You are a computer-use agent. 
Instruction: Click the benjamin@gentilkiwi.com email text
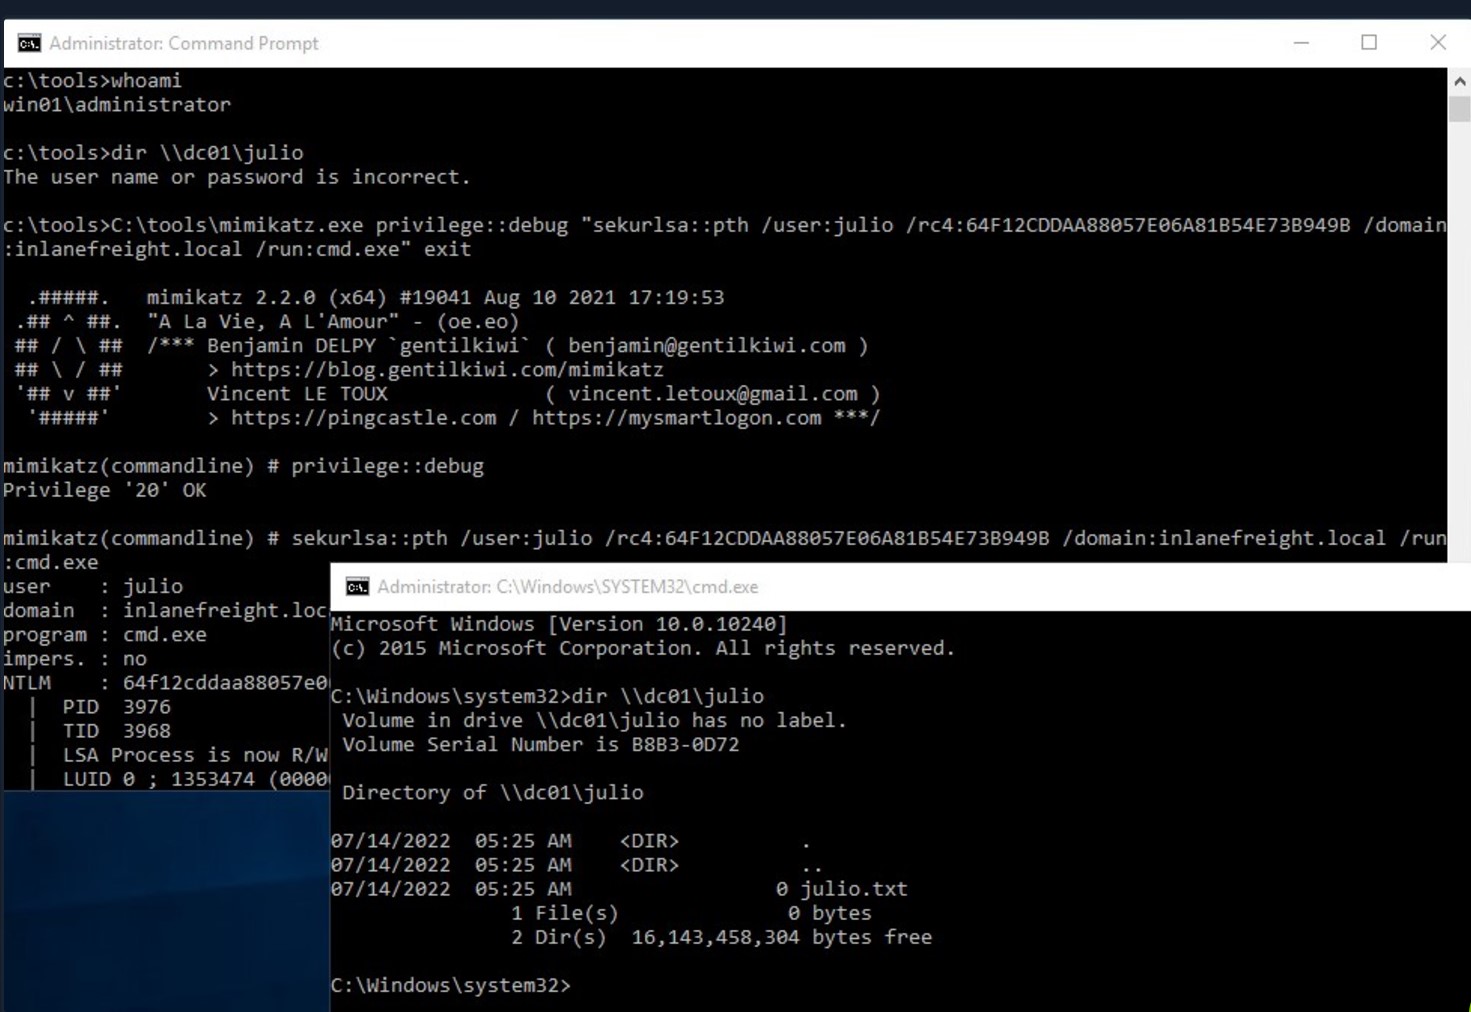pos(707,346)
